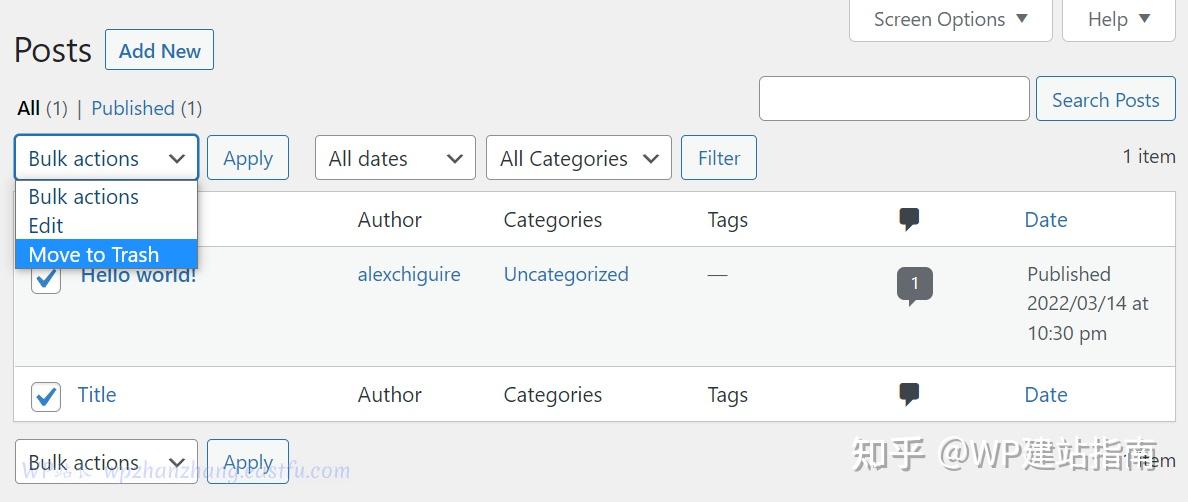The width and height of the screenshot is (1188, 502).
Task: Toggle the Hello world! post checkbox
Action: point(46,280)
